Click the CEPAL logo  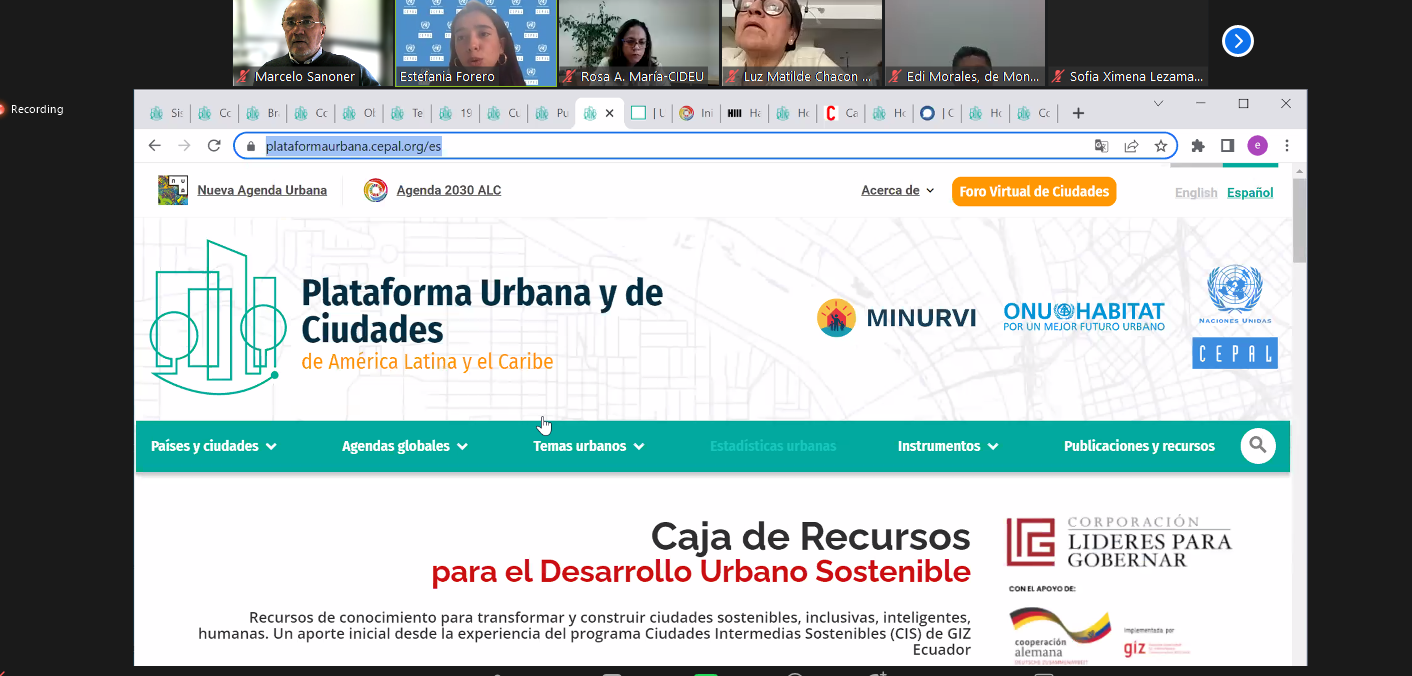coord(1235,353)
